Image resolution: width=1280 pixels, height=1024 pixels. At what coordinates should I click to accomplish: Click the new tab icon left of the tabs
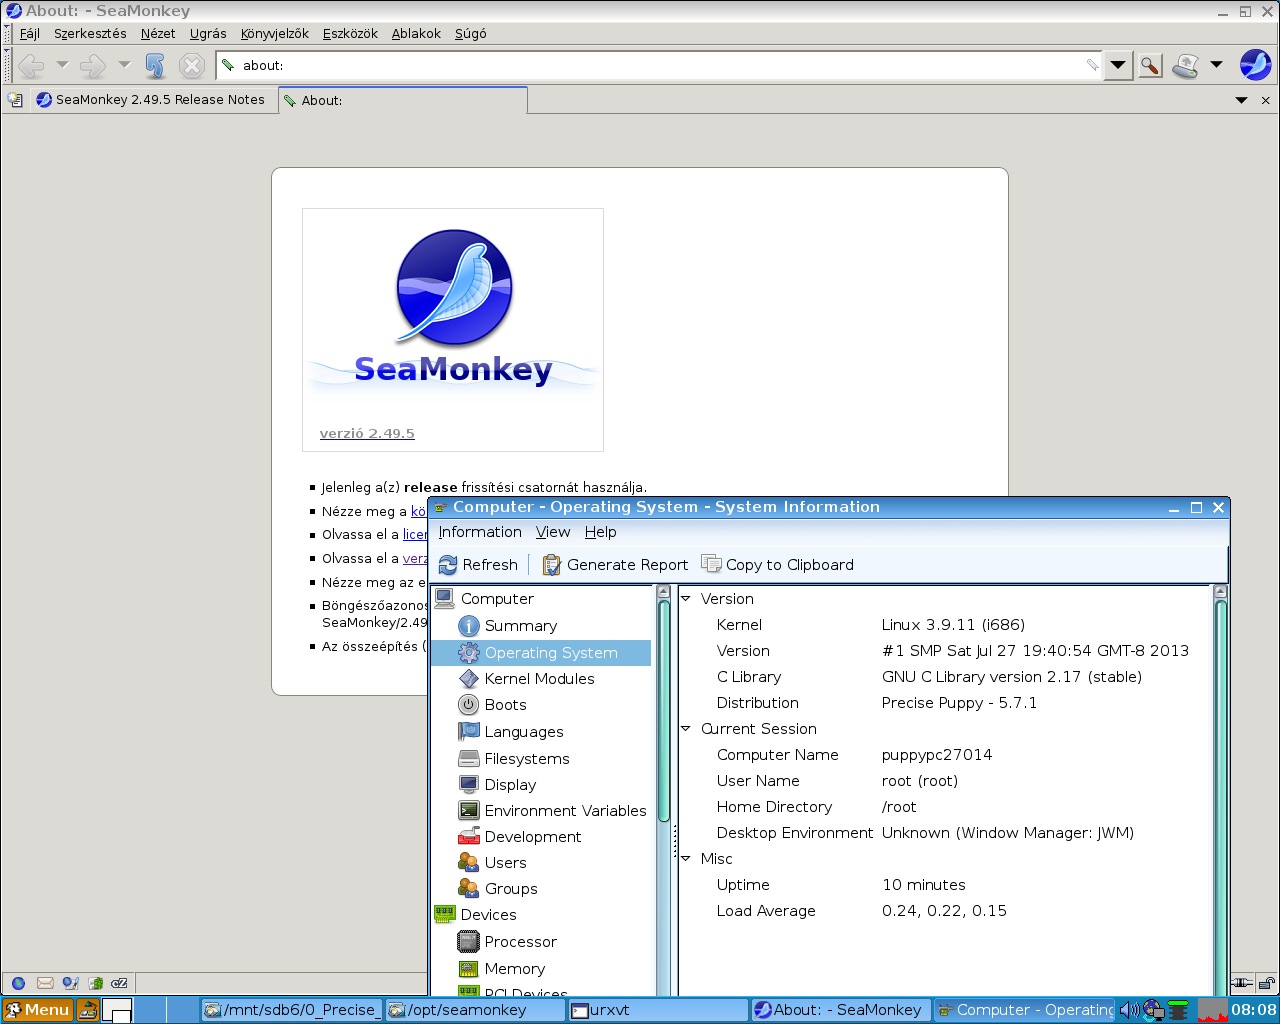coord(15,100)
